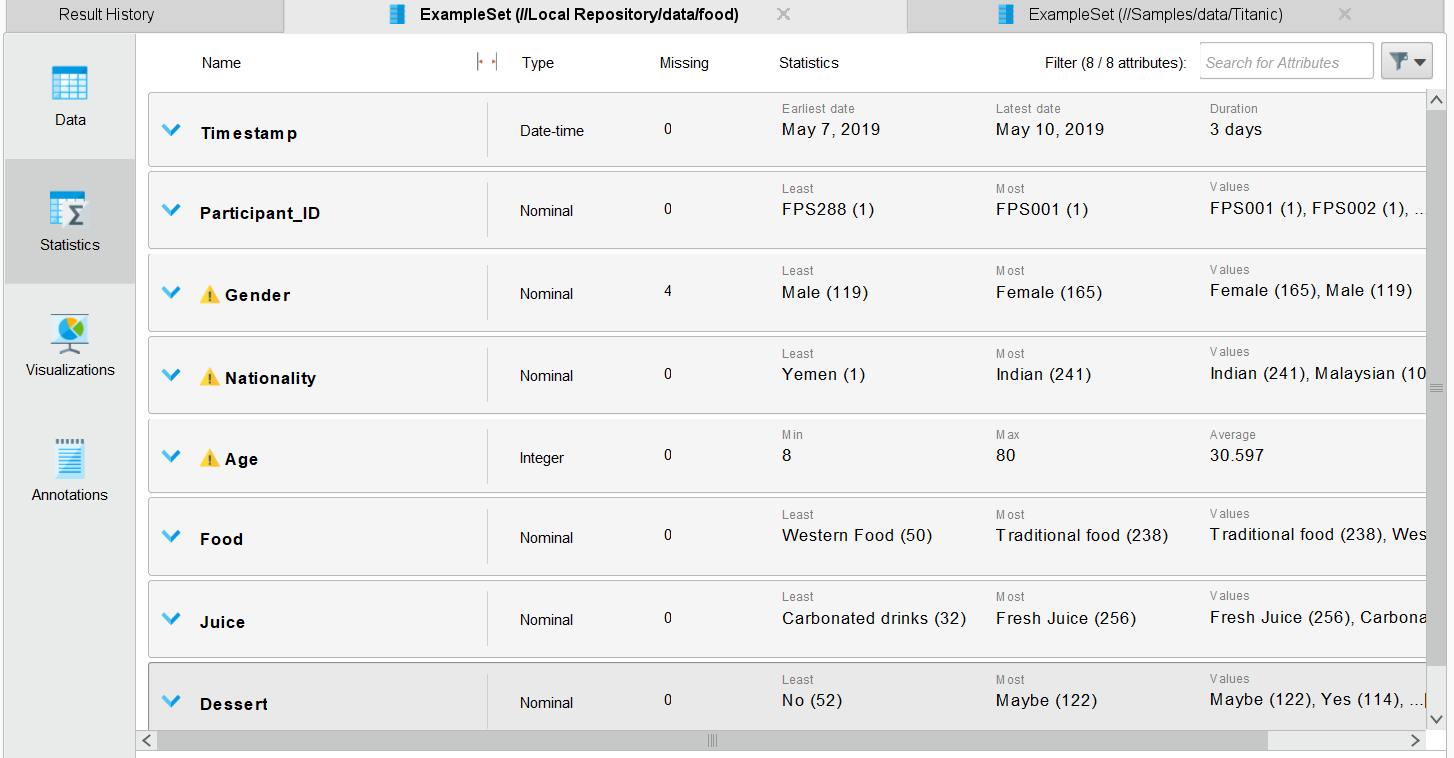Expand the Juice attribute details
This screenshot has width=1454, height=758.
pyautogui.click(x=171, y=619)
